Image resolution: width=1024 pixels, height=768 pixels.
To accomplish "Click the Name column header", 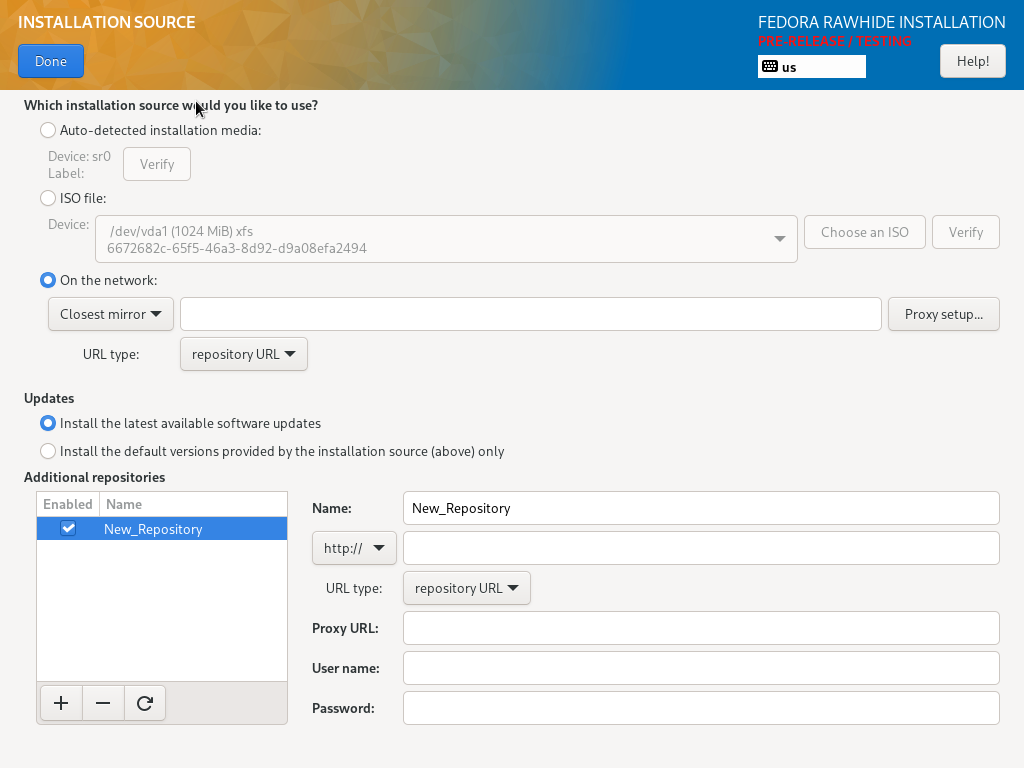I will tap(193, 504).
